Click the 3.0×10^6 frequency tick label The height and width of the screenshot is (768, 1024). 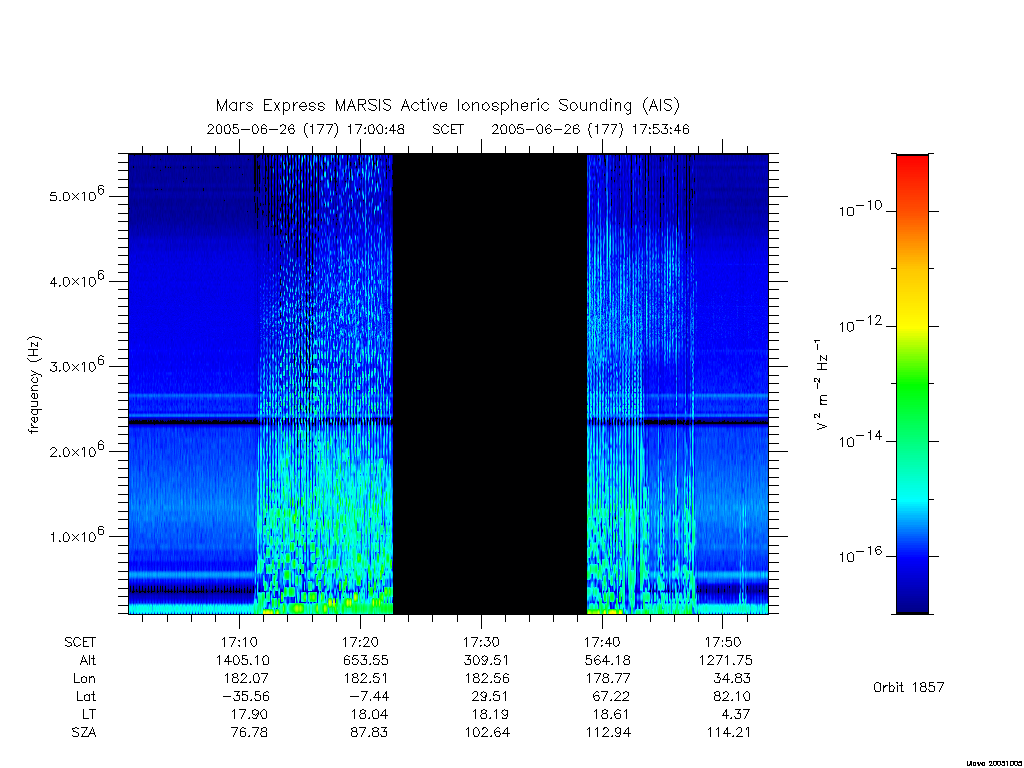(76, 365)
